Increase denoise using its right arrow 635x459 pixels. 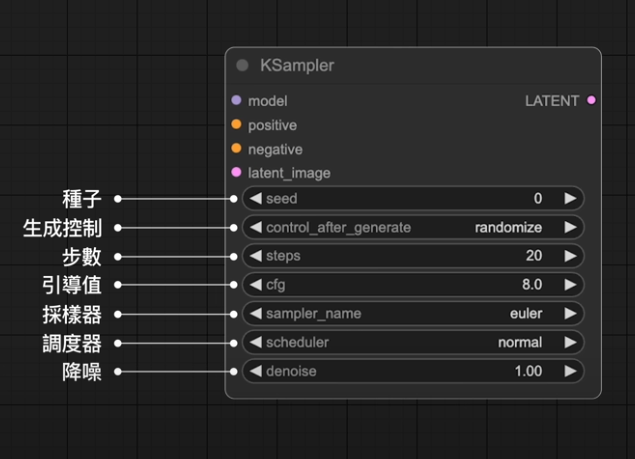(x=570, y=371)
